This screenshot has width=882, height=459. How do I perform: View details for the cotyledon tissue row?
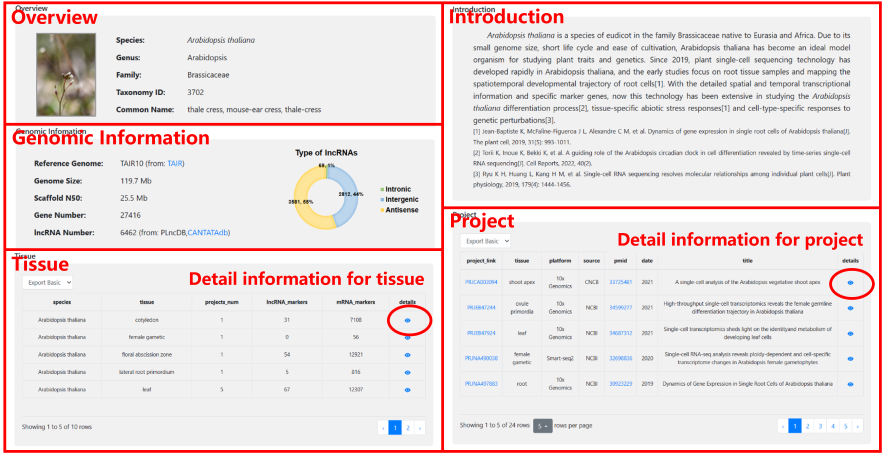[x=408, y=320]
